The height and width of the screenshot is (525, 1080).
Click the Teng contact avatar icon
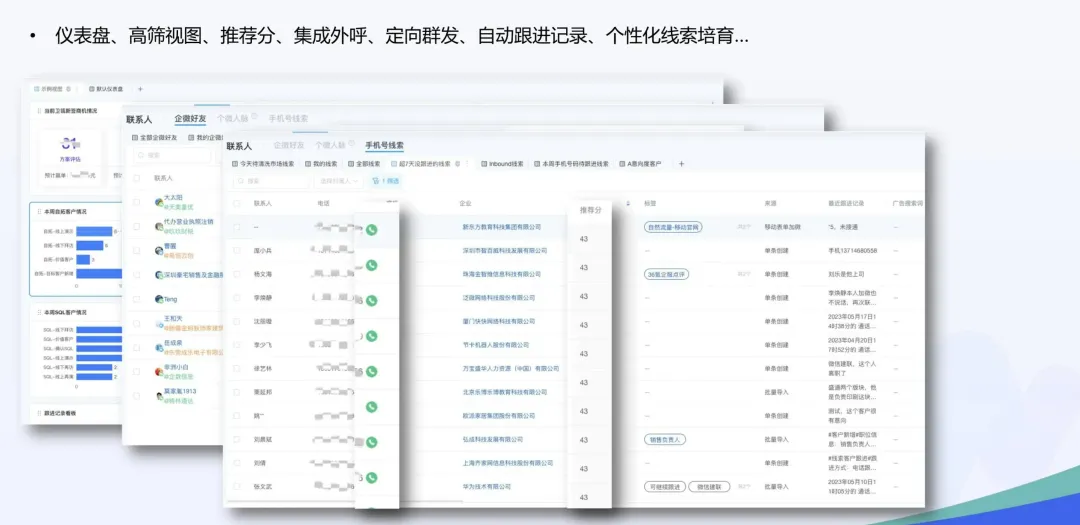pos(159,299)
